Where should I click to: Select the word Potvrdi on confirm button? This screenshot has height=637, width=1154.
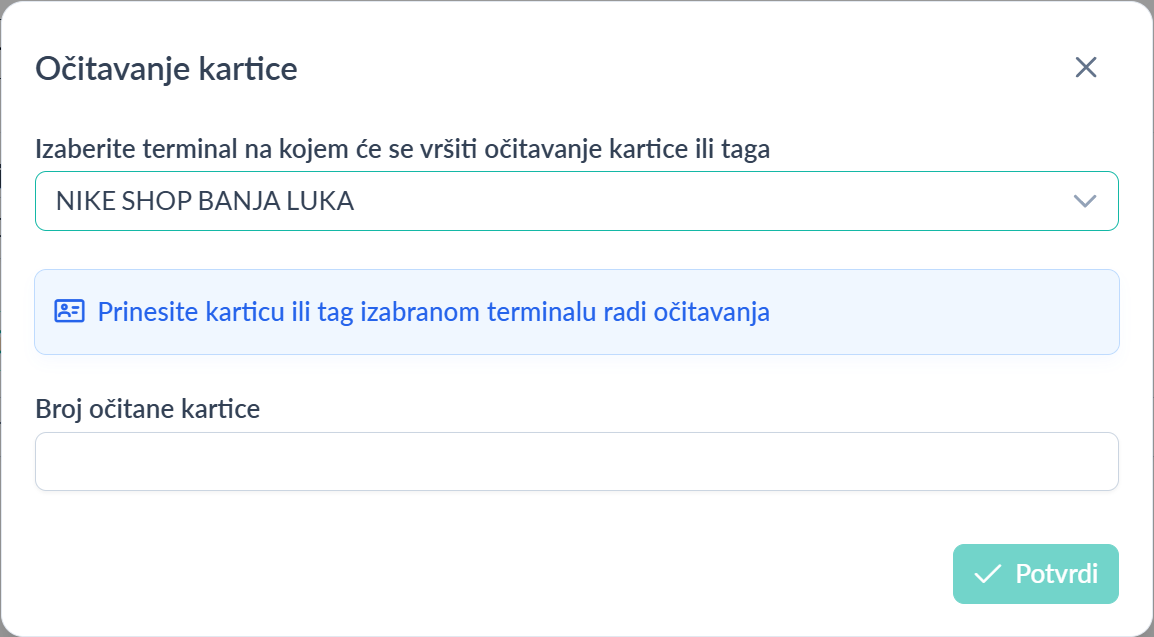[x=1056, y=574]
